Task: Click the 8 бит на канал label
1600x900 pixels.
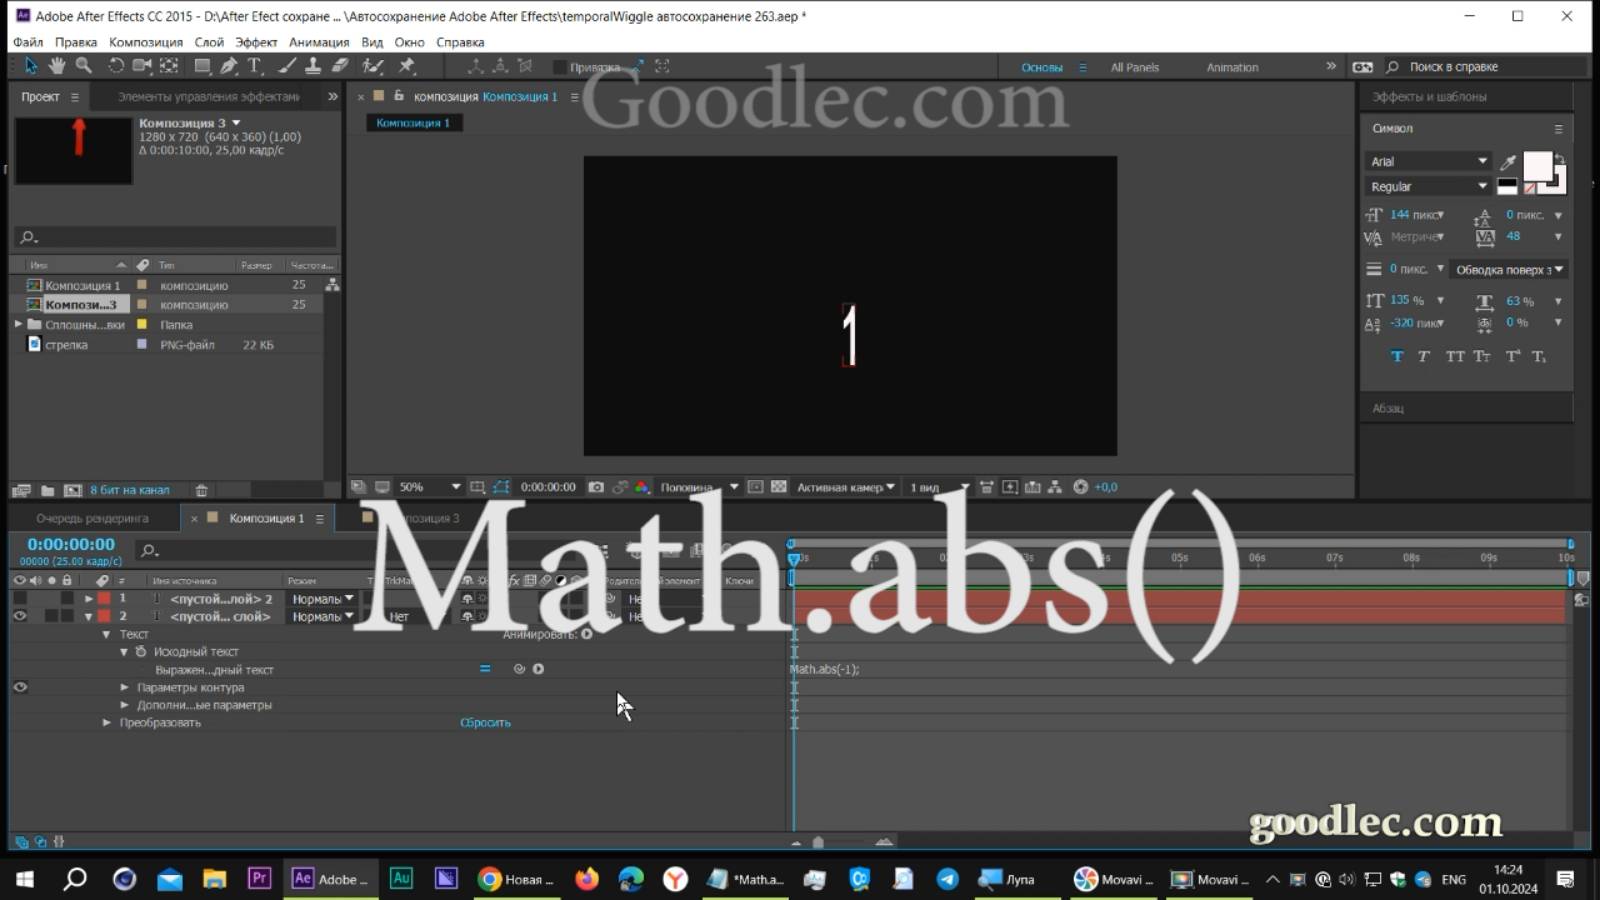Action: click(130, 490)
